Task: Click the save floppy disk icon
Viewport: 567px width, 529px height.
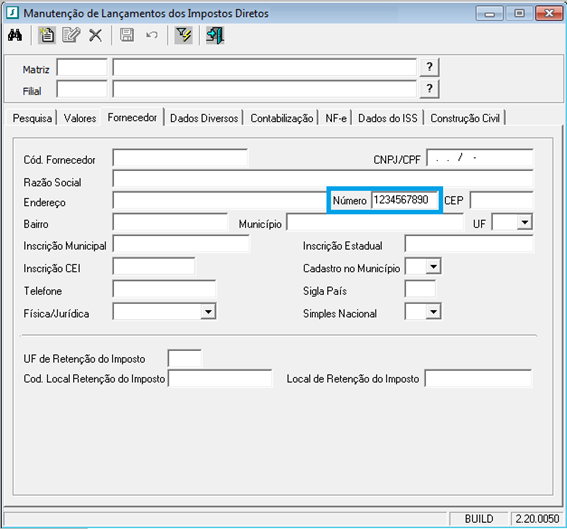Action: (x=127, y=35)
